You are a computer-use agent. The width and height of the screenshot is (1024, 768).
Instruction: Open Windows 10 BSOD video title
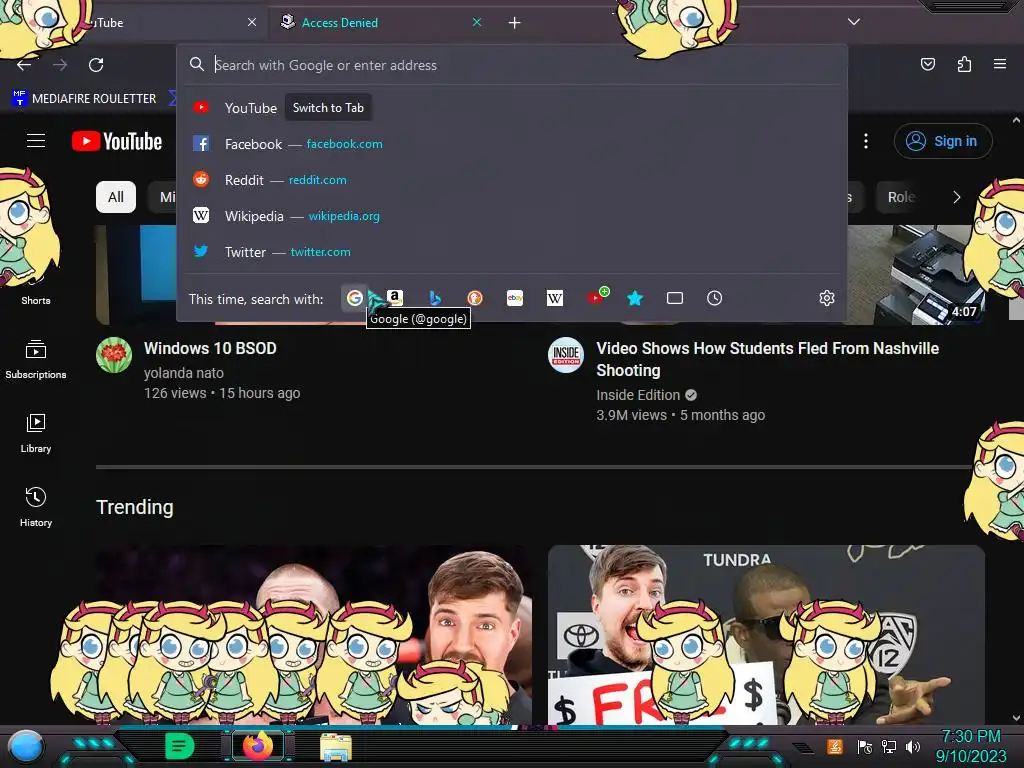tap(210, 348)
